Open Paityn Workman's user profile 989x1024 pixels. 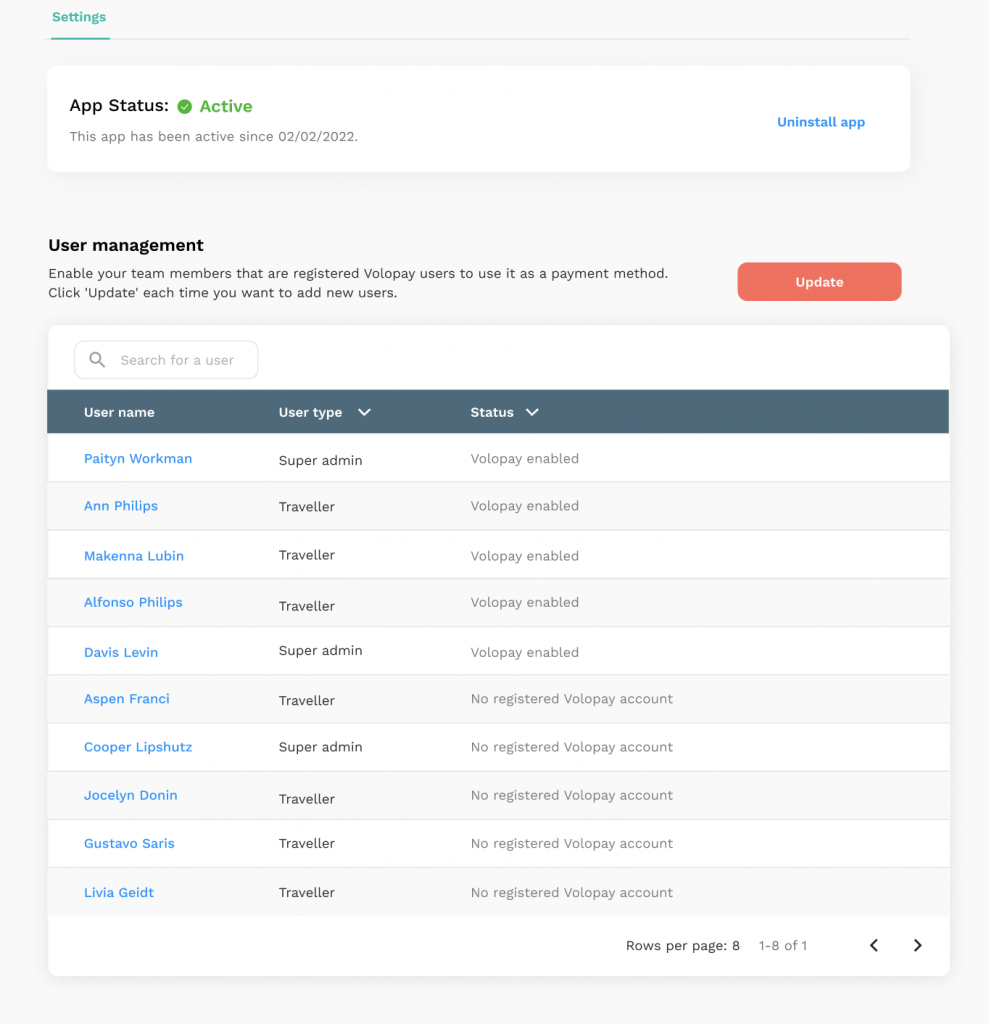click(x=138, y=458)
